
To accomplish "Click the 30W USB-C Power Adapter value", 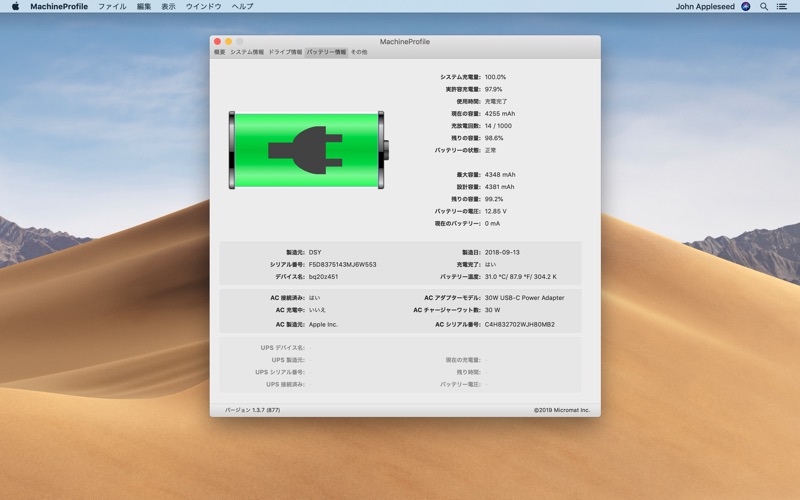I will (x=524, y=298).
